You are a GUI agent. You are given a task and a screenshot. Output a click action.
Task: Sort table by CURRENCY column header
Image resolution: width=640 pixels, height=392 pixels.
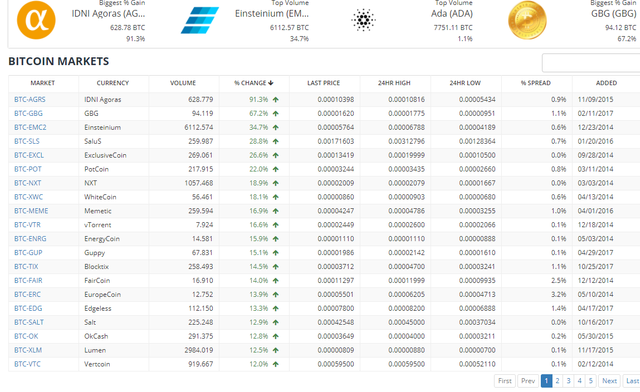coord(113,83)
